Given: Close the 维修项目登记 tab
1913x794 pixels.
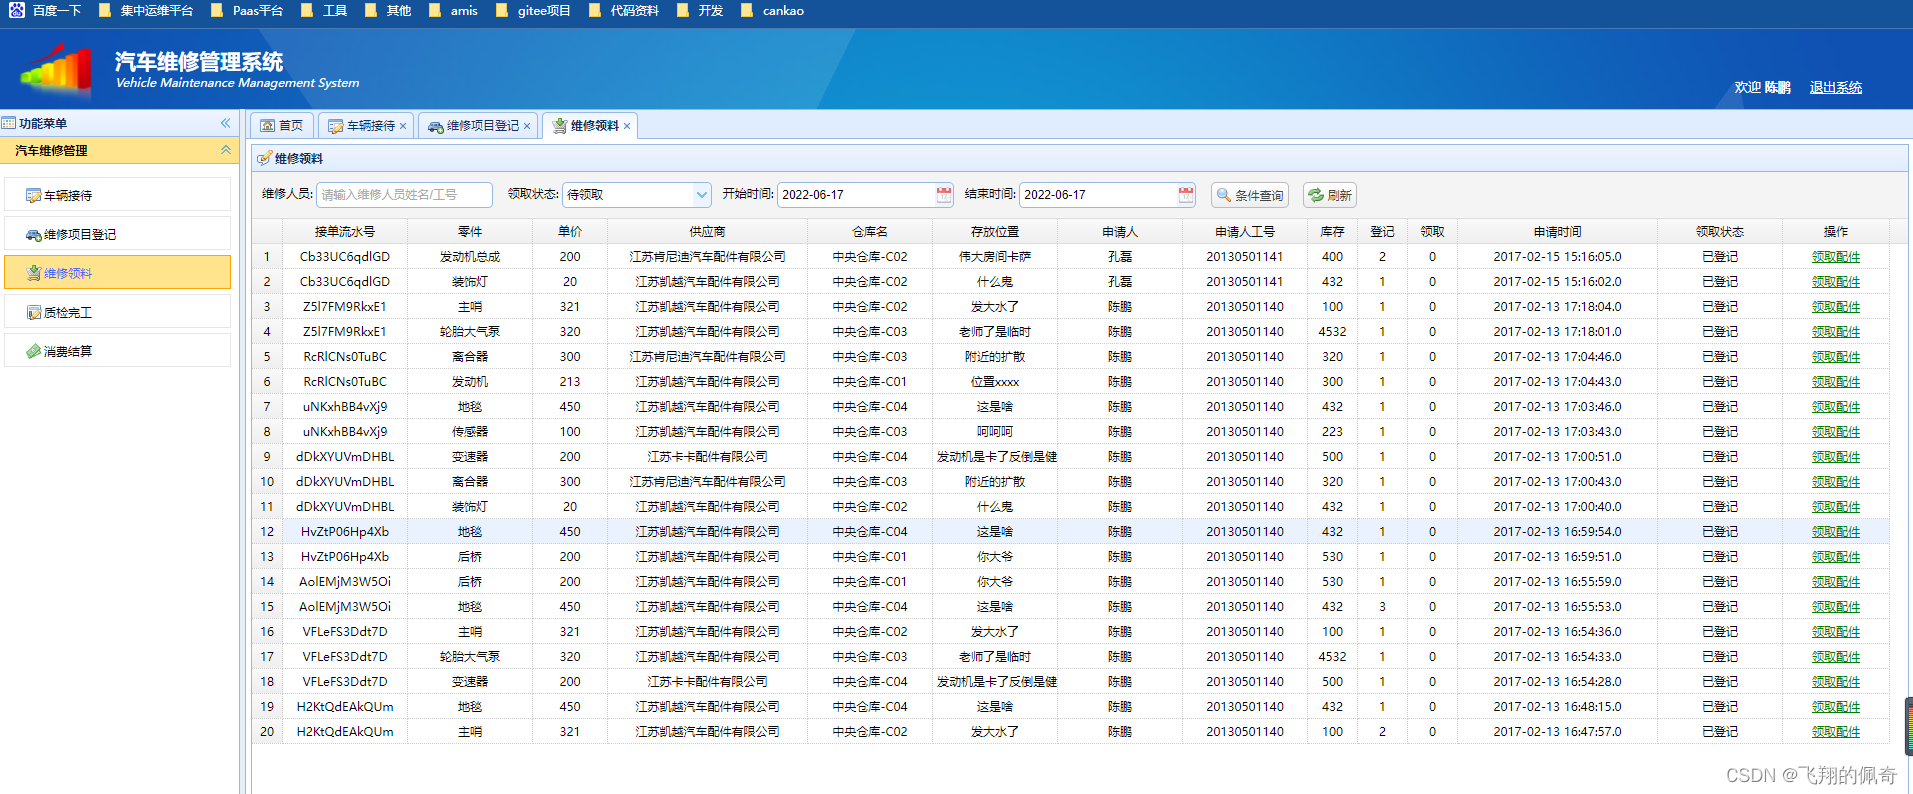Looking at the screenshot, I should (x=527, y=126).
